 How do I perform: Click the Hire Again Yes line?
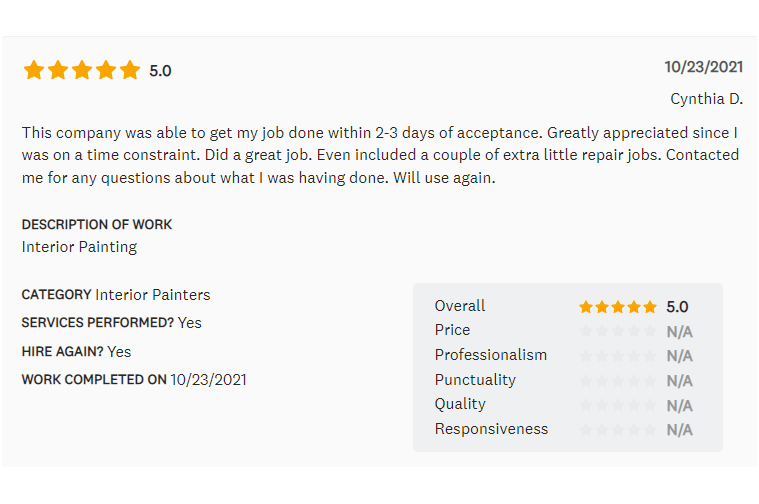point(76,352)
